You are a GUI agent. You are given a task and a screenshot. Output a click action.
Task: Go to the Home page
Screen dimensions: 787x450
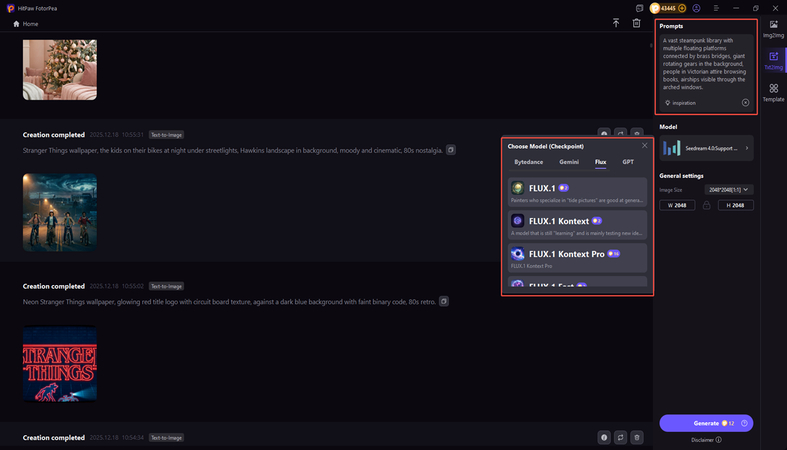point(26,24)
